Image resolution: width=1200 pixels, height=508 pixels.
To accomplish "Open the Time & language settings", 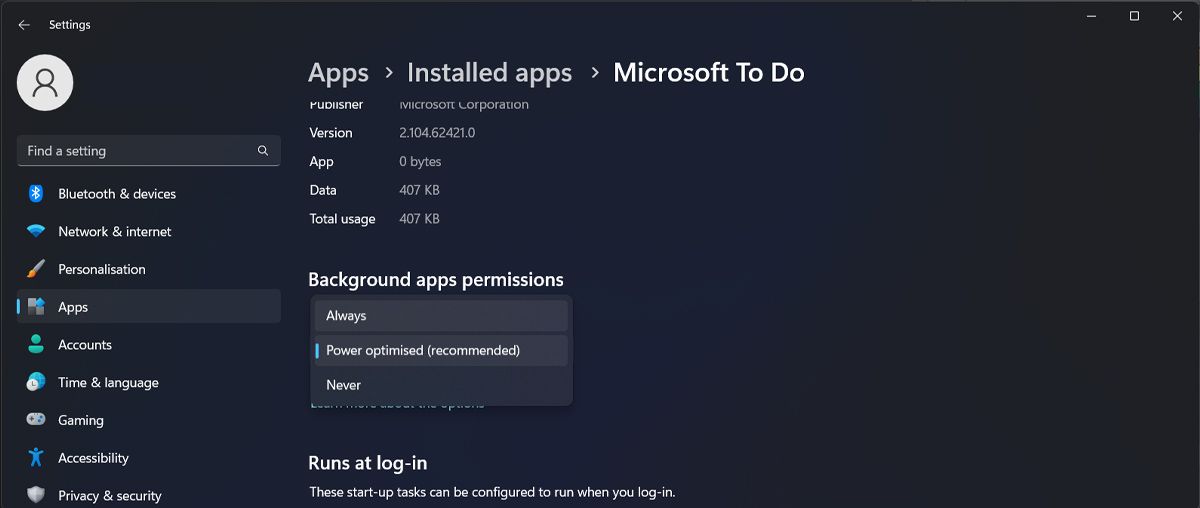I will coord(108,383).
